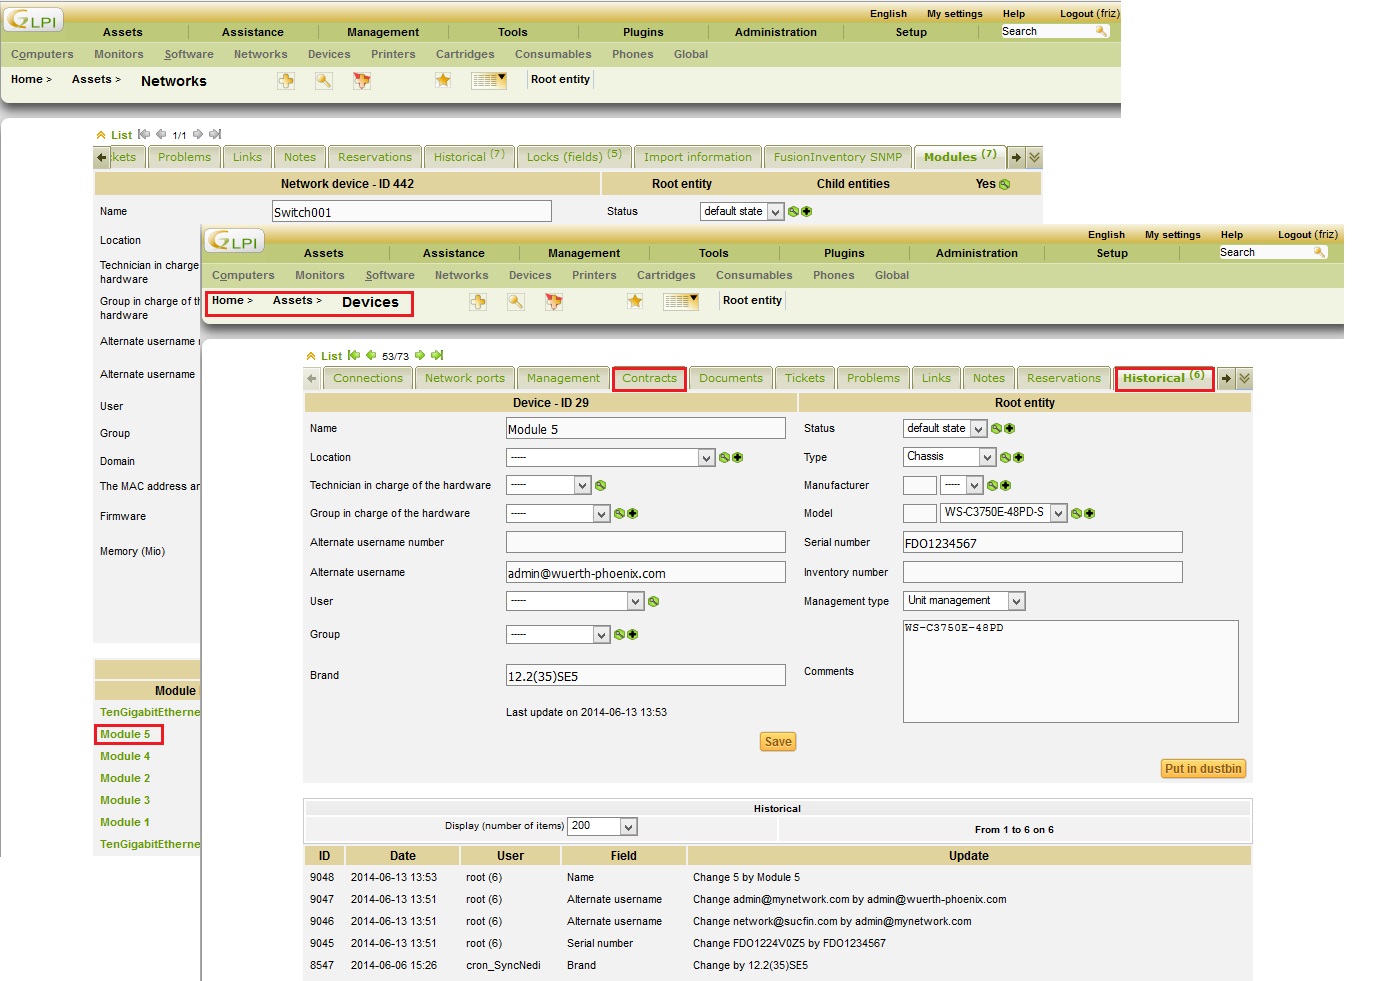Click the bookmark star icon in Networks toolbar

click(x=443, y=80)
